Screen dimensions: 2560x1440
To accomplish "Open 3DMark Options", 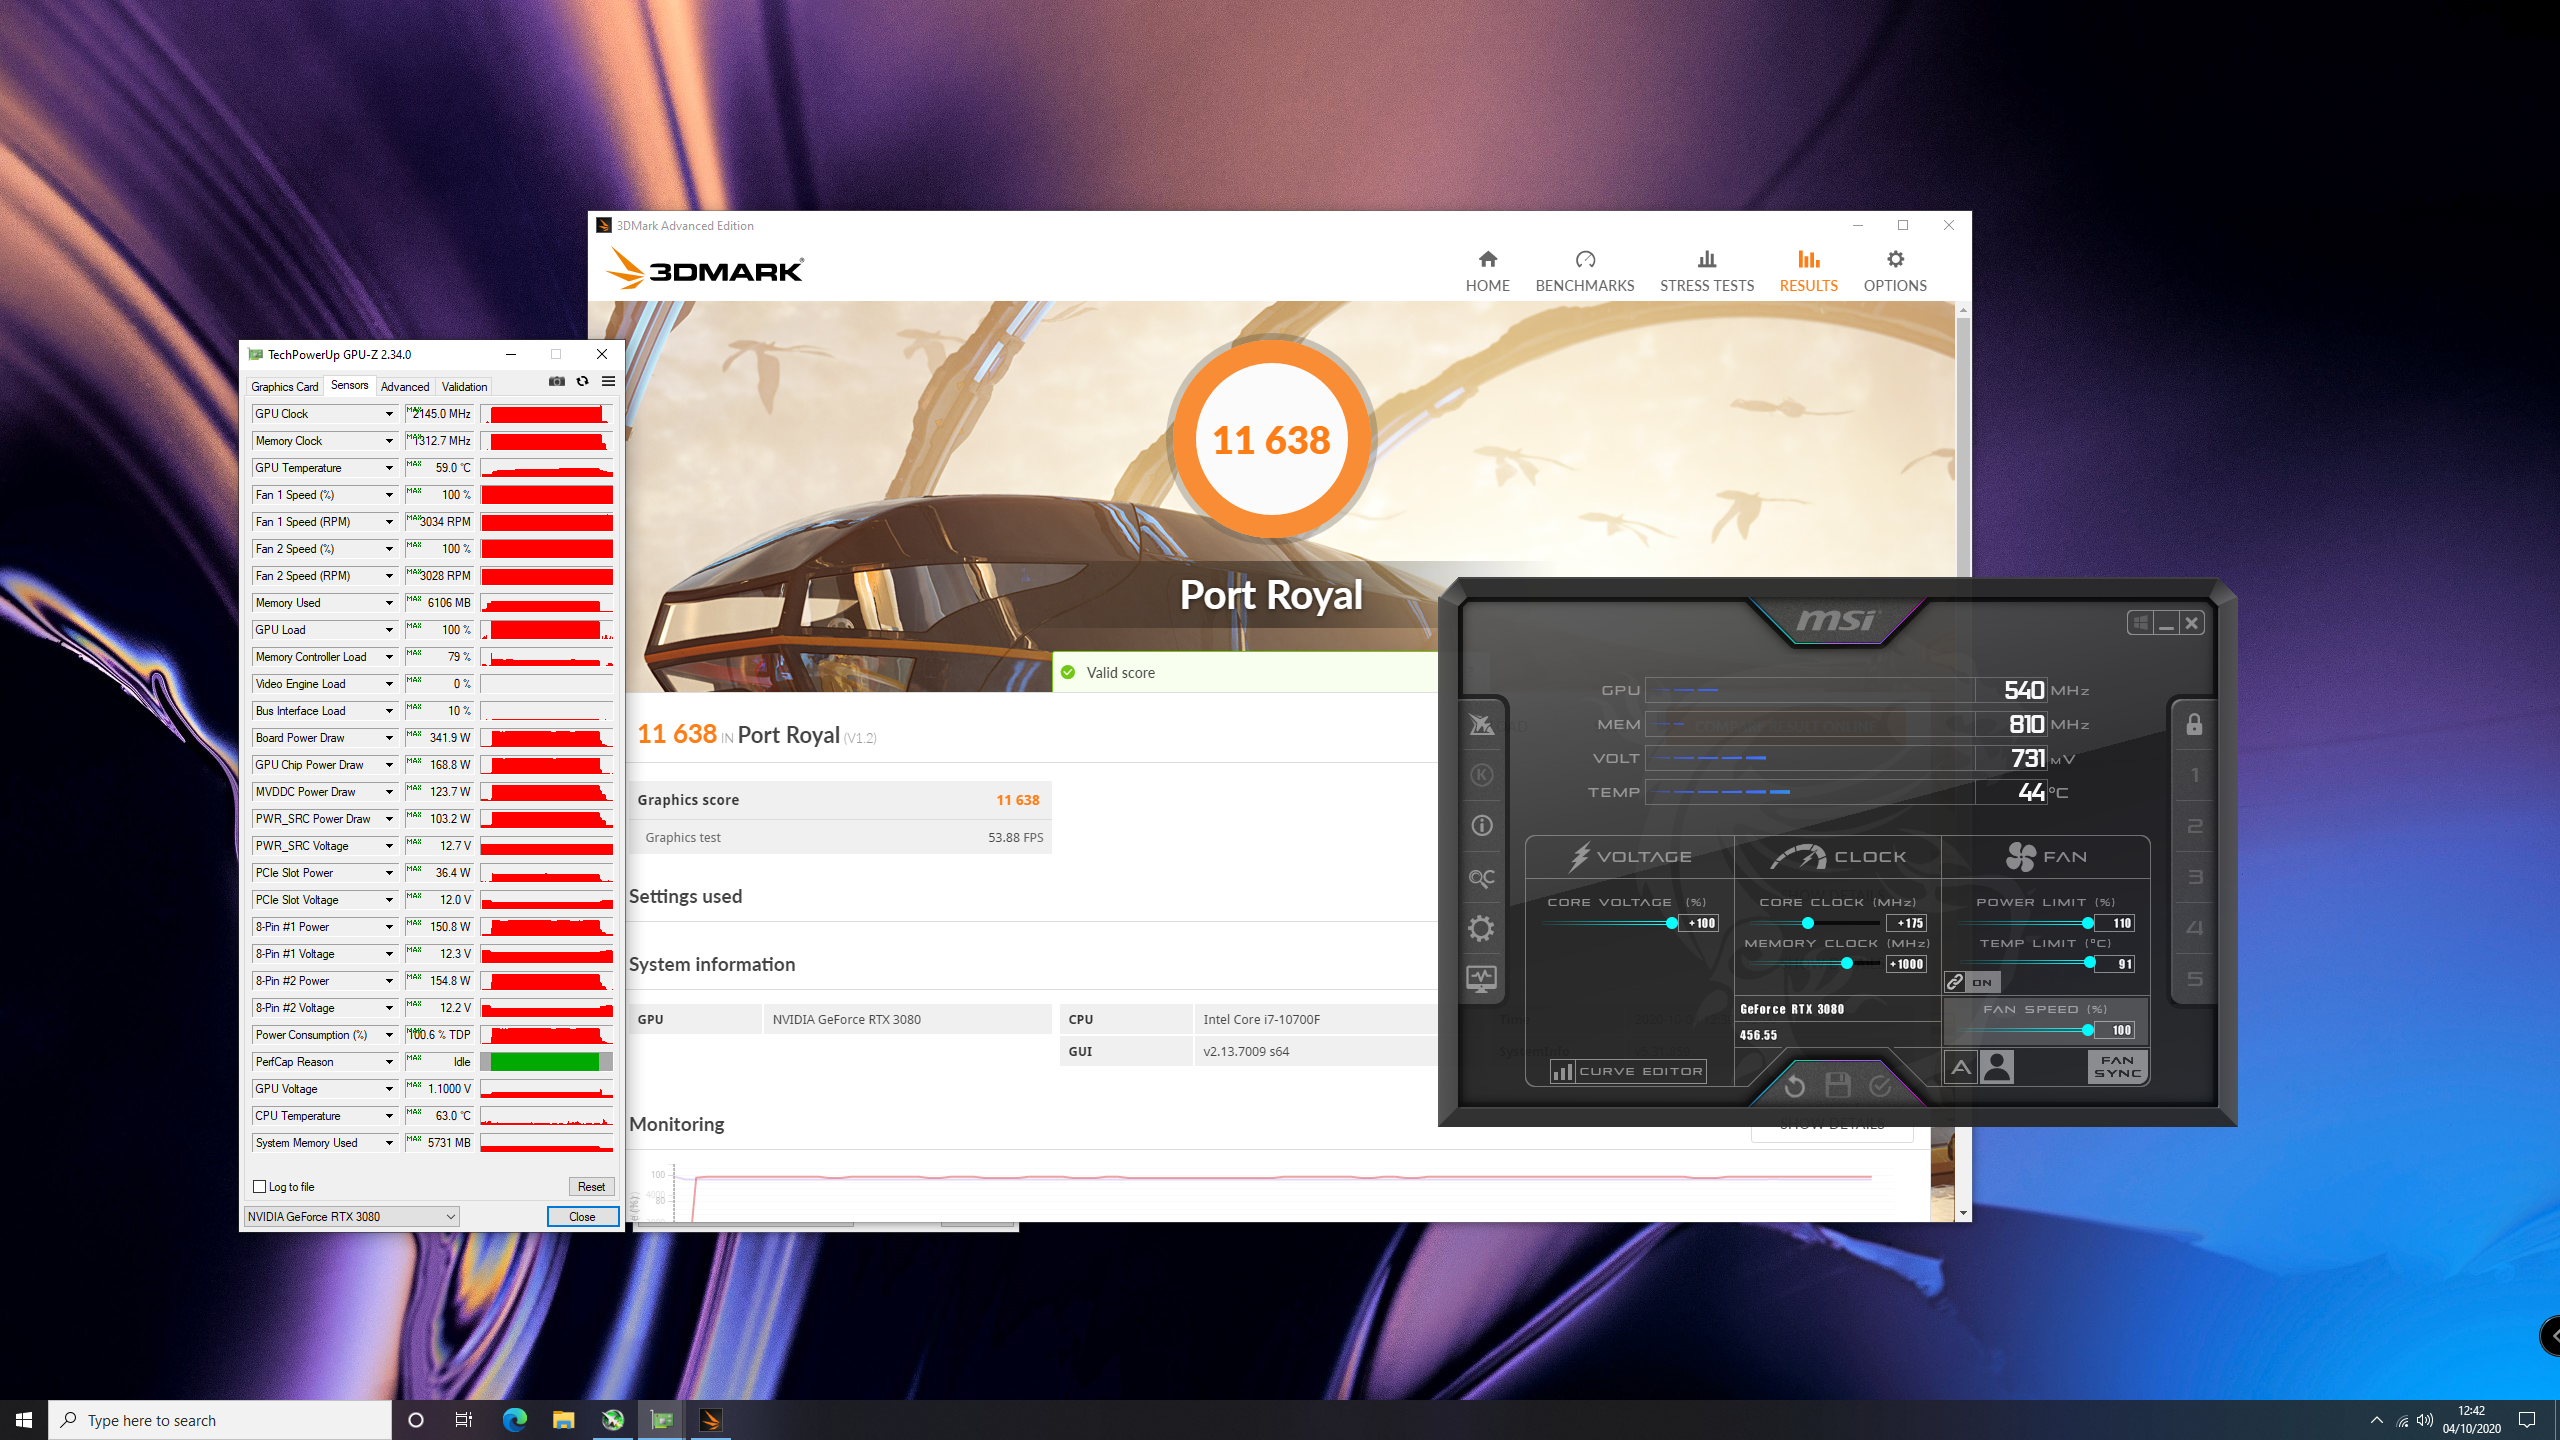I will pyautogui.click(x=1895, y=271).
